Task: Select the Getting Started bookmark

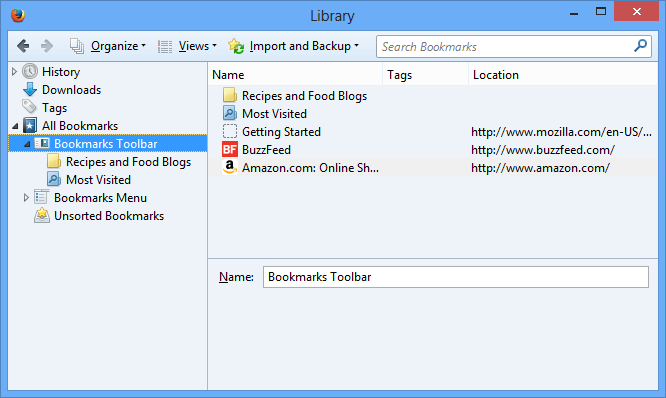Action: click(433, 132)
